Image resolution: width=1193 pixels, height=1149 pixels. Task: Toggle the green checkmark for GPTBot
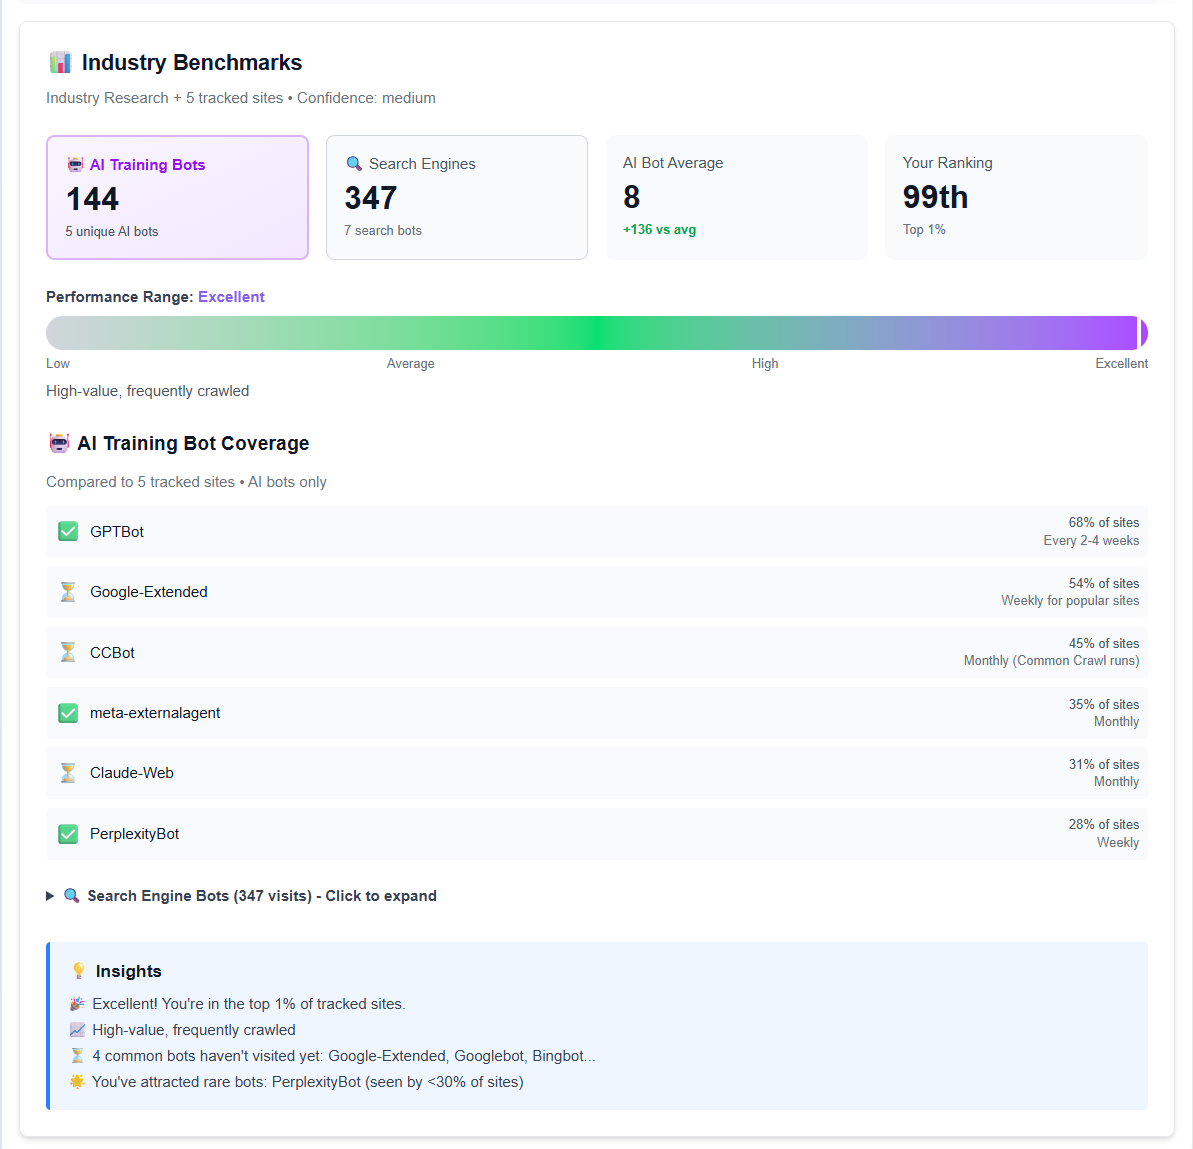(x=67, y=531)
